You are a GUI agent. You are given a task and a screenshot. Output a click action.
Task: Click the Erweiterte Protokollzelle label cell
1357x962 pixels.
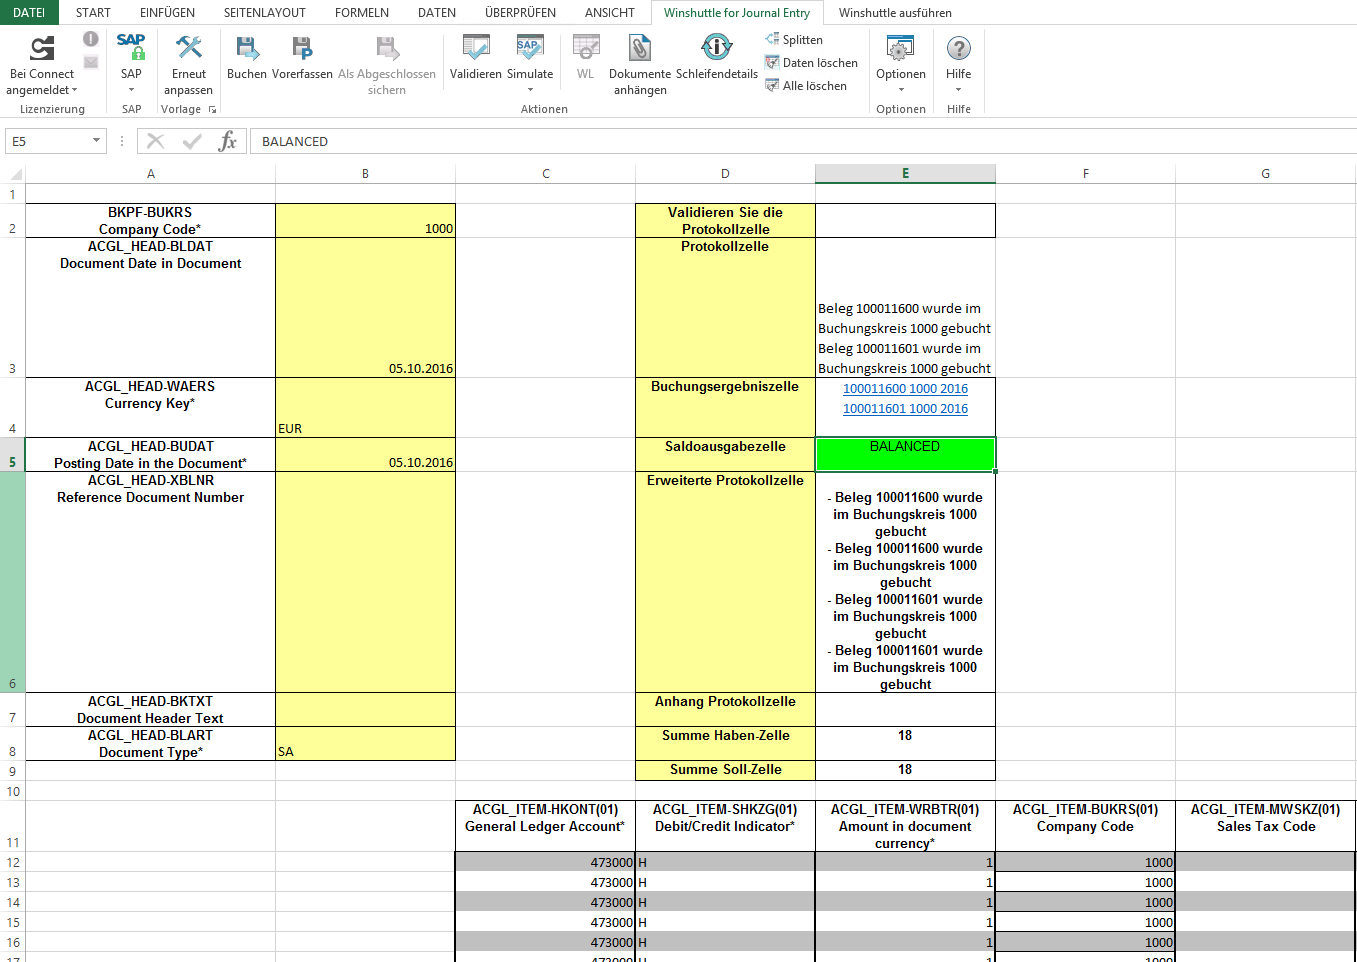[x=725, y=582]
